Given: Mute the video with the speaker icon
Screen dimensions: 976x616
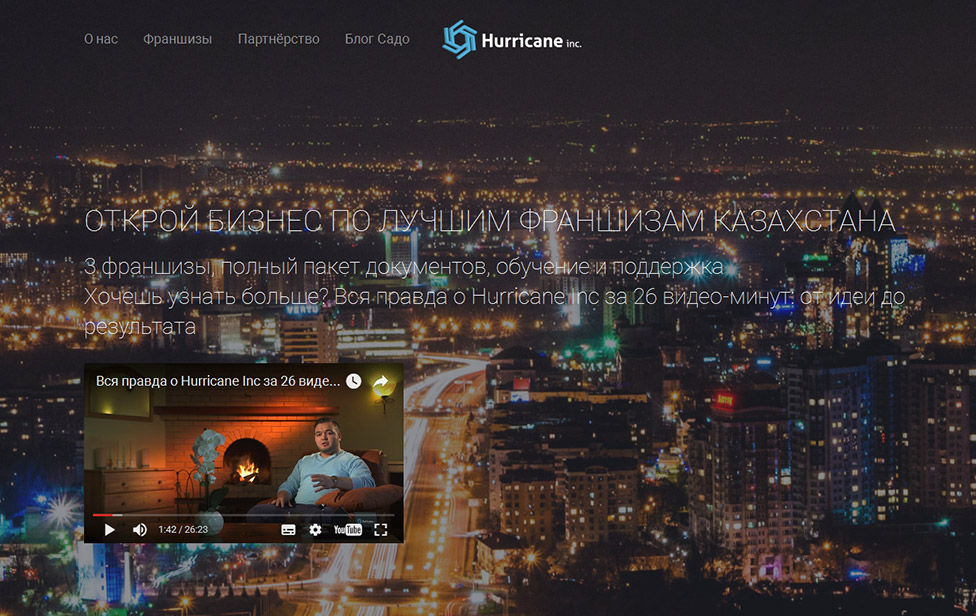Looking at the screenshot, I should tap(140, 530).
